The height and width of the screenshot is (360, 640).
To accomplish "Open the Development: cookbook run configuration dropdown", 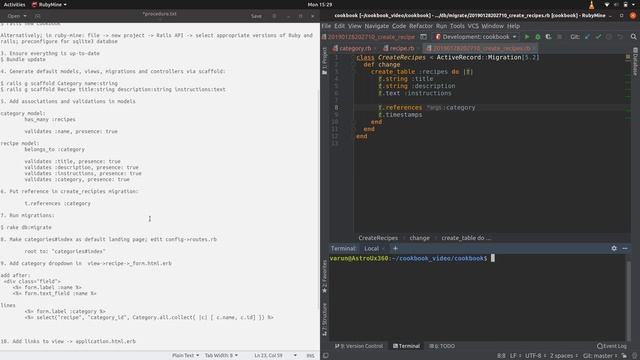I will [x=476, y=37].
